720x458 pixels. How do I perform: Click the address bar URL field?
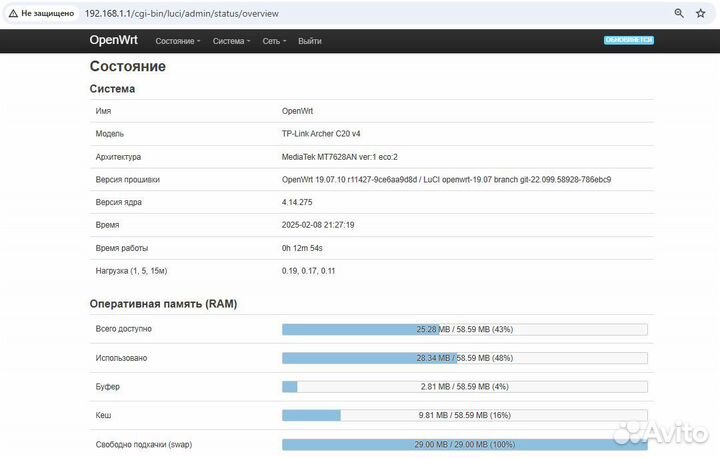coord(181,13)
